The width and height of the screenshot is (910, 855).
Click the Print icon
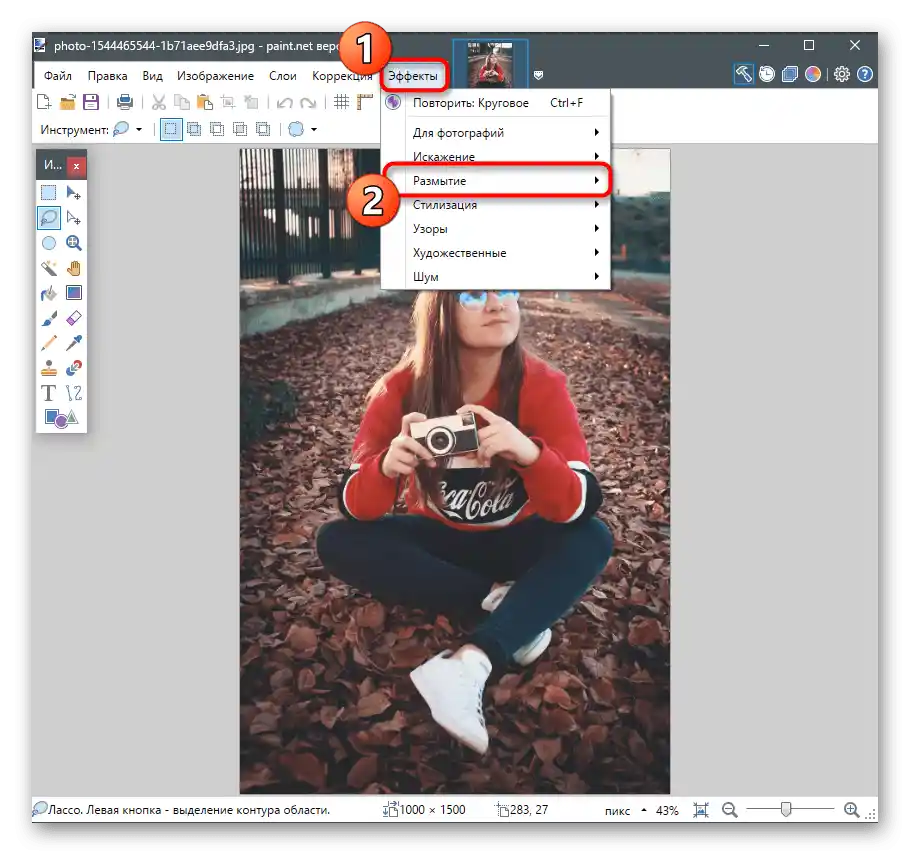[125, 102]
